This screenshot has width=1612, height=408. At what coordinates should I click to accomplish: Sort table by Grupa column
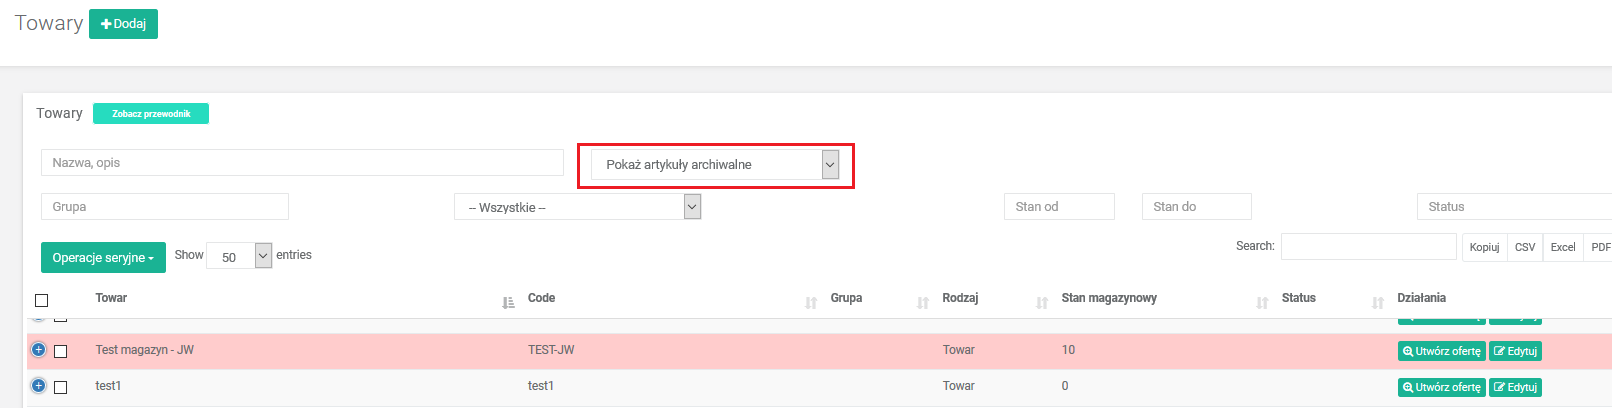(x=846, y=298)
